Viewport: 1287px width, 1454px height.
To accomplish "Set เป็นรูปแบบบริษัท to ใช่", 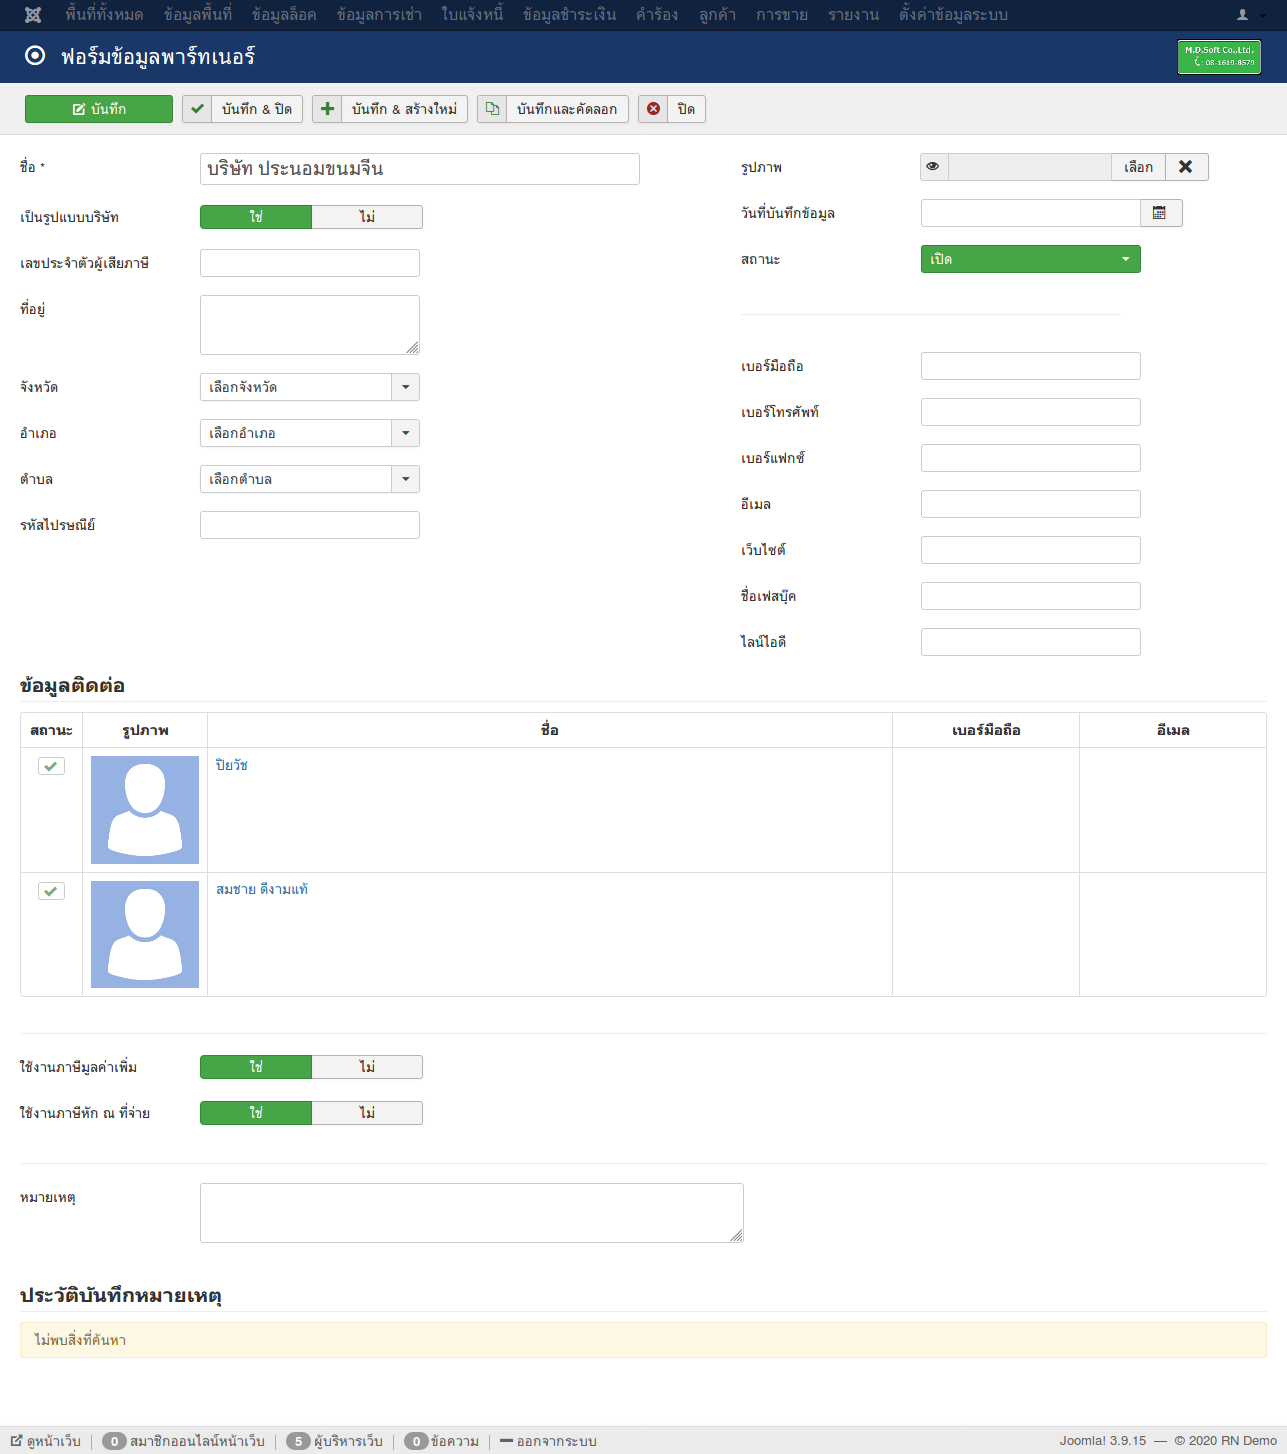I will click(x=256, y=217).
